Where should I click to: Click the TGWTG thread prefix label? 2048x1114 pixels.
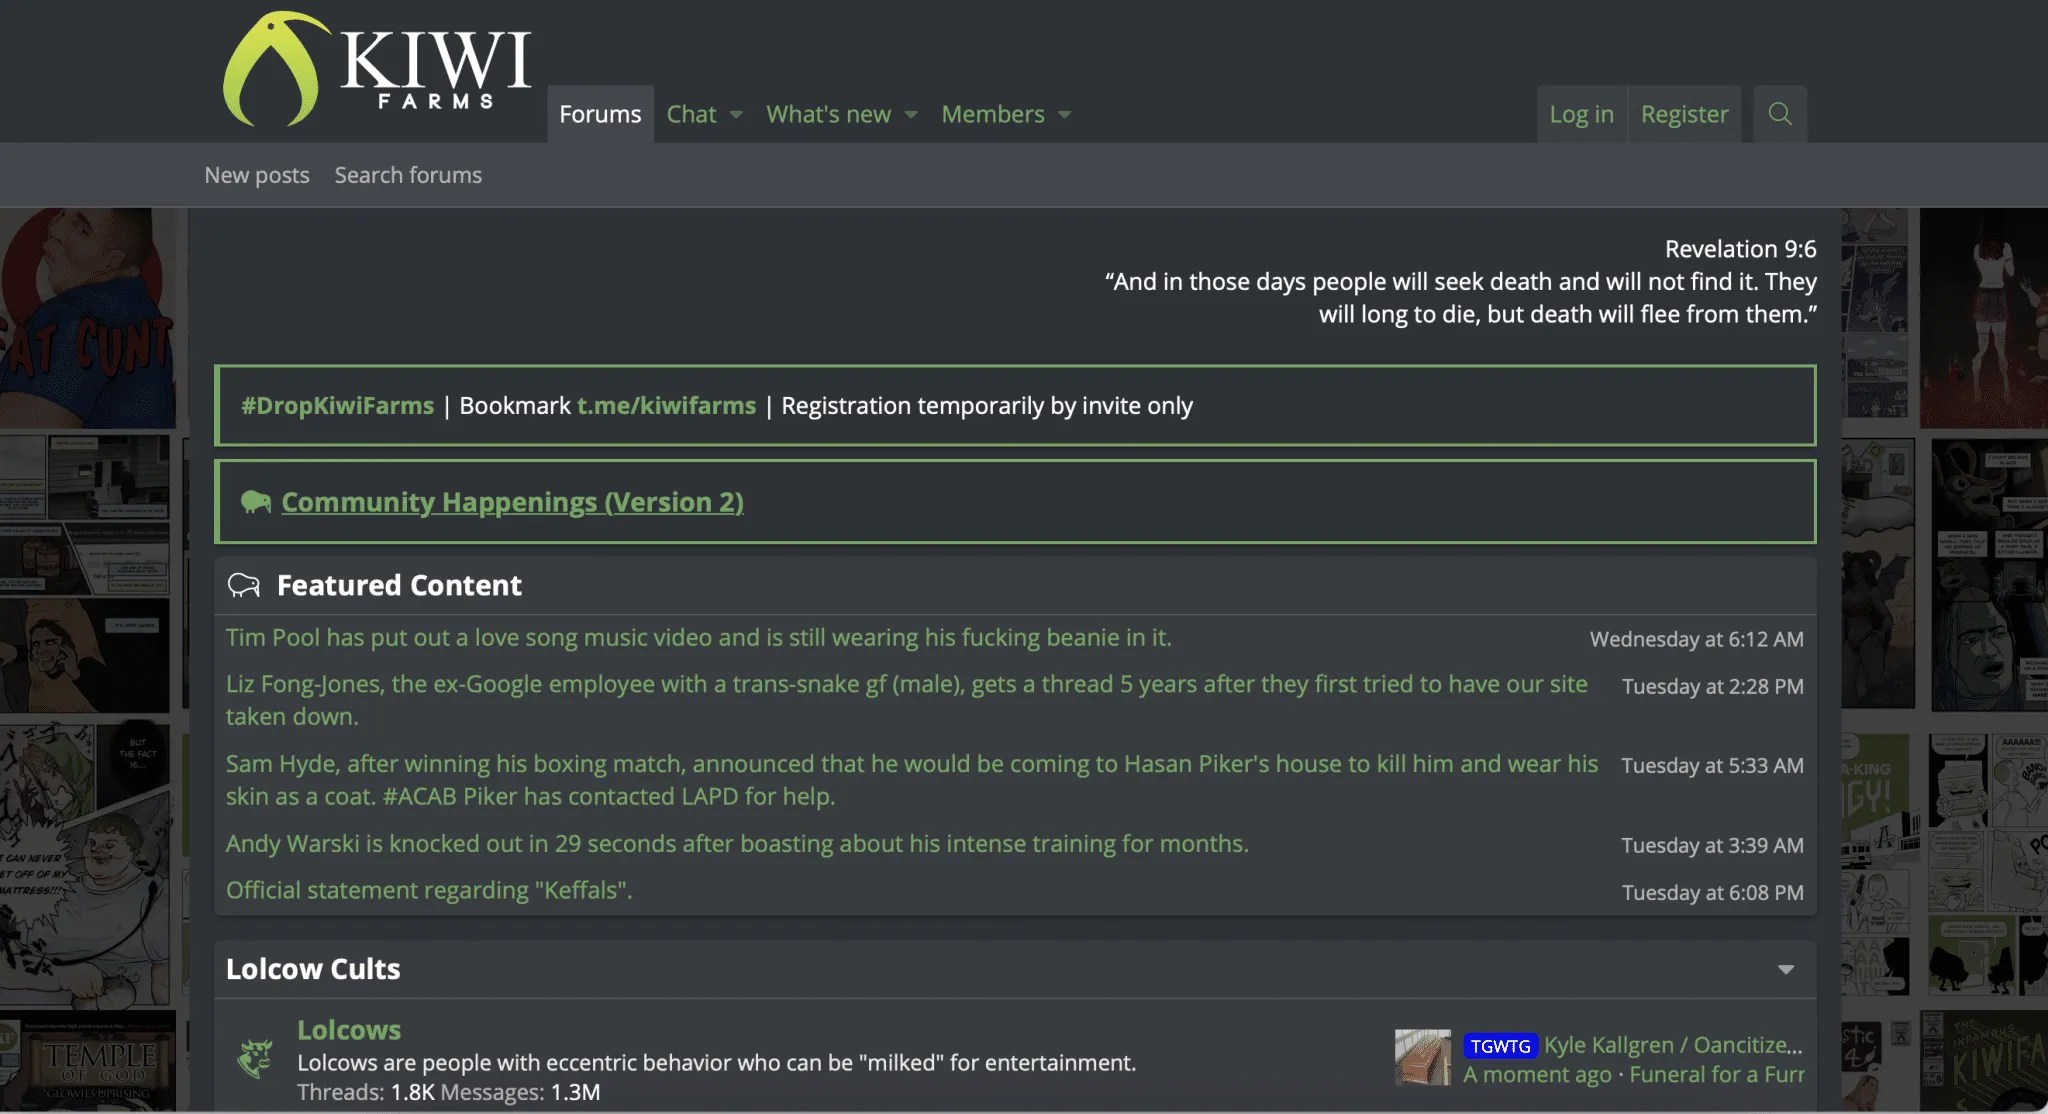1500,1046
